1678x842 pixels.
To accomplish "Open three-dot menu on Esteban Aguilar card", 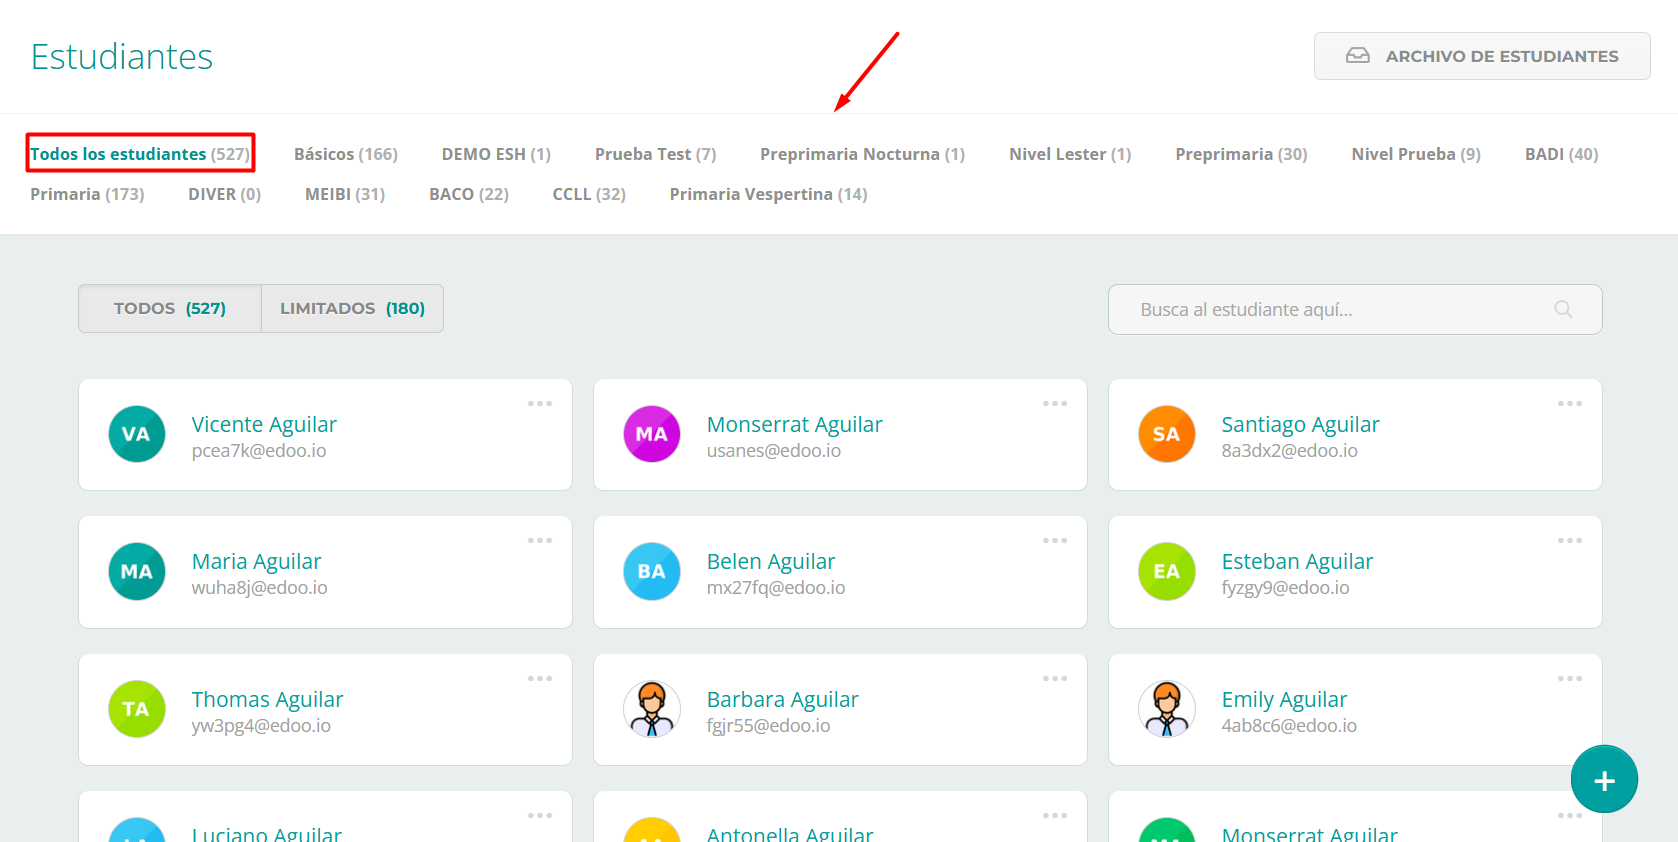I will click(x=1570, y=541).
